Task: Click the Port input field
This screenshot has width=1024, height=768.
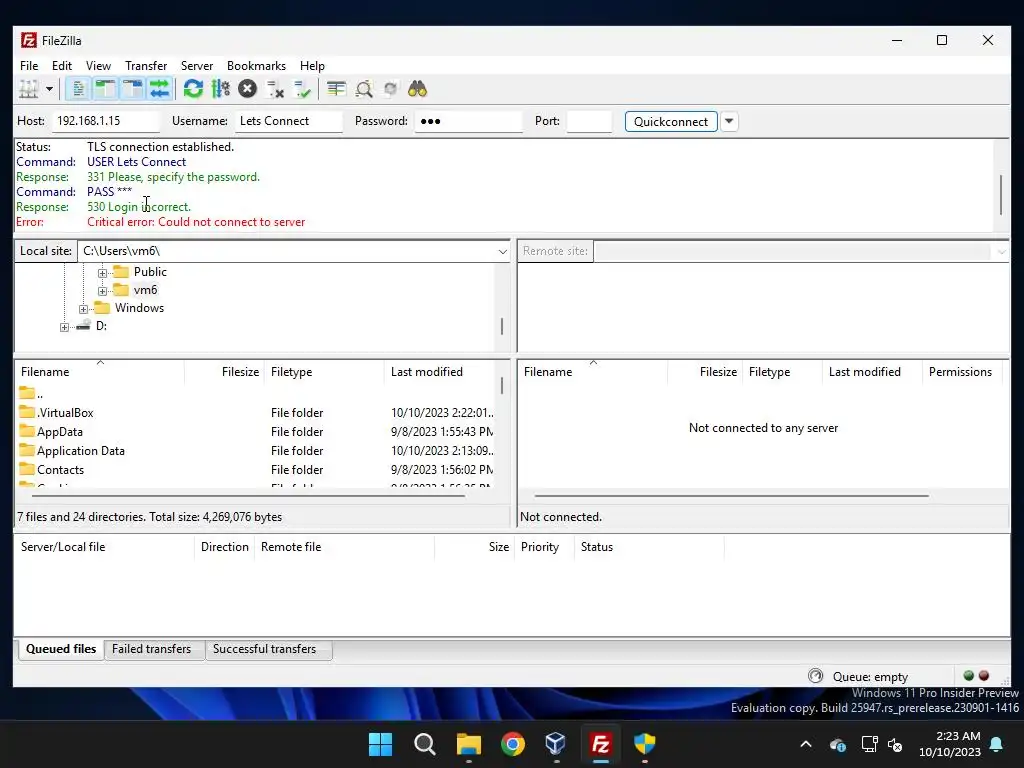Action: pos(589,121)
